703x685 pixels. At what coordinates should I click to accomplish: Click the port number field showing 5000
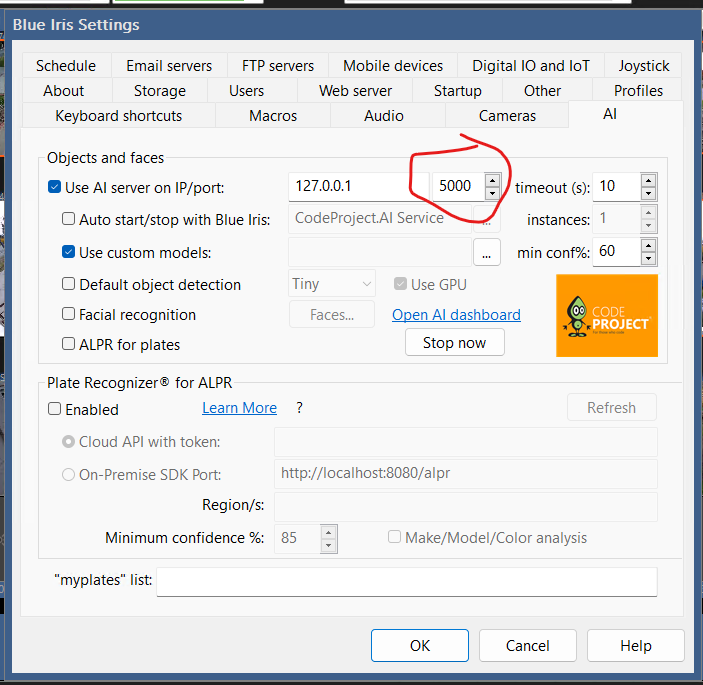point(458,186)
